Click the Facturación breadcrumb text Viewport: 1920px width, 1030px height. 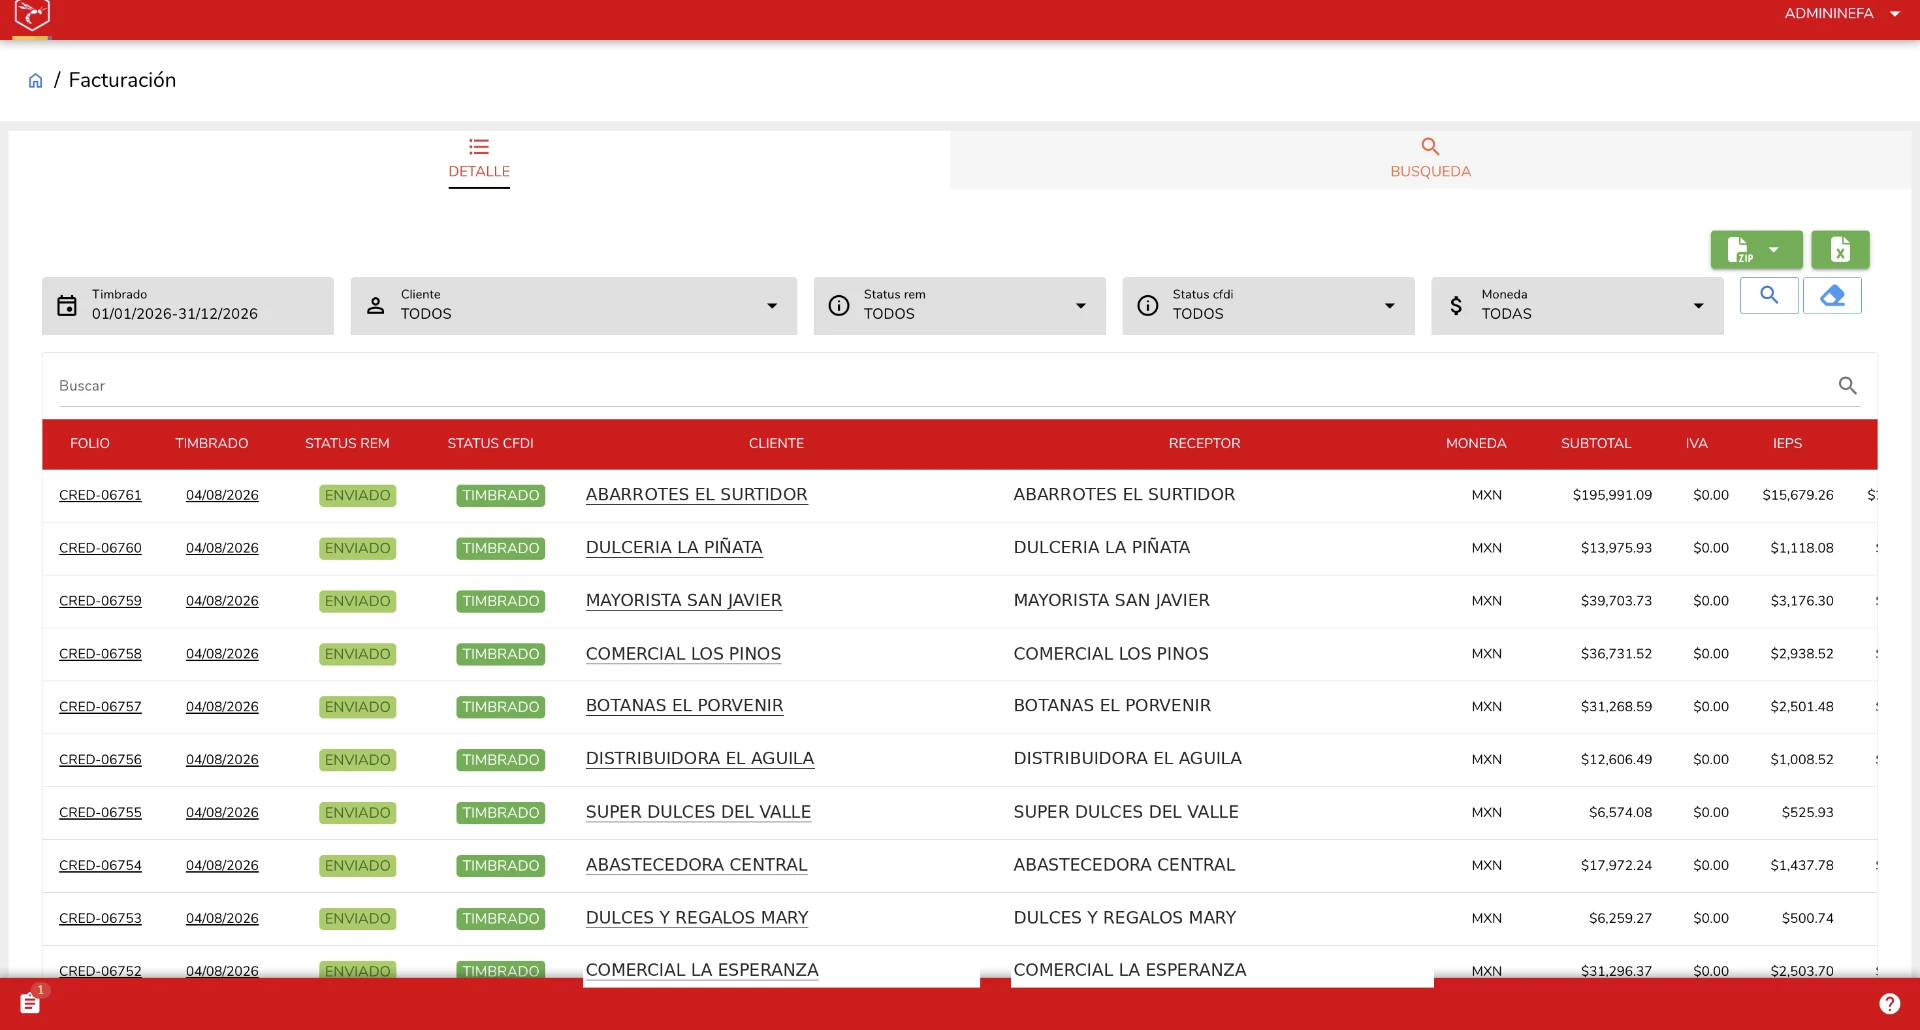click(122, 80)
